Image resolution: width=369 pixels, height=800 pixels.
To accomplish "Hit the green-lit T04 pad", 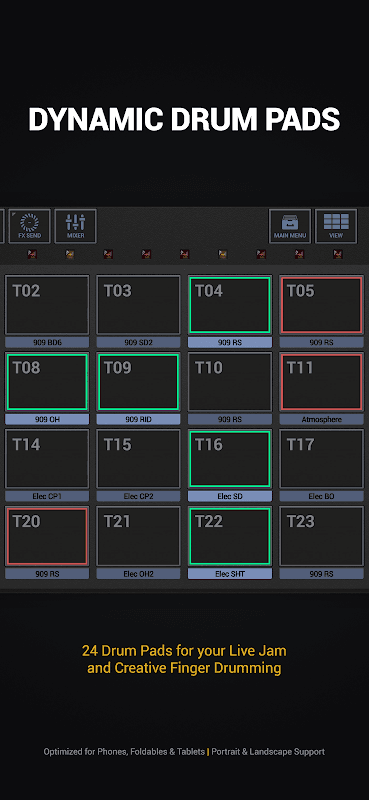I will click(230, 305).
